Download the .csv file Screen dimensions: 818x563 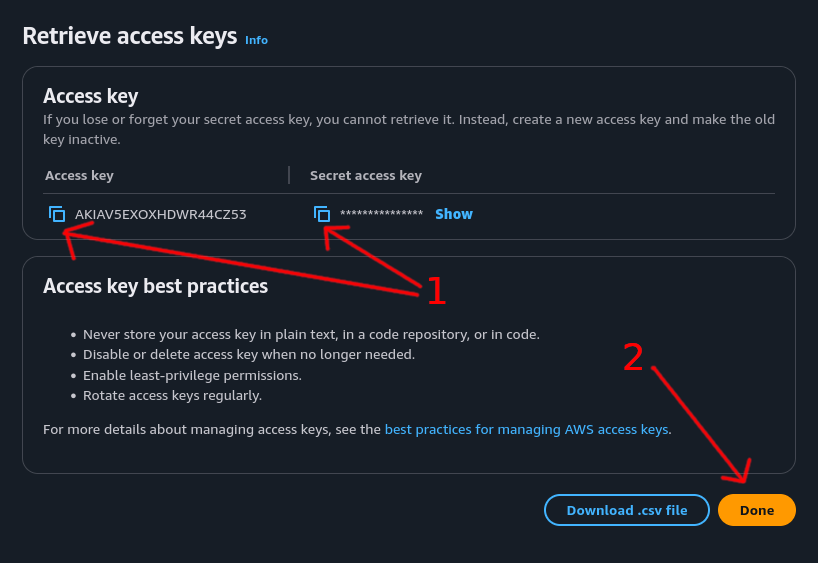(x=626, y=510)
